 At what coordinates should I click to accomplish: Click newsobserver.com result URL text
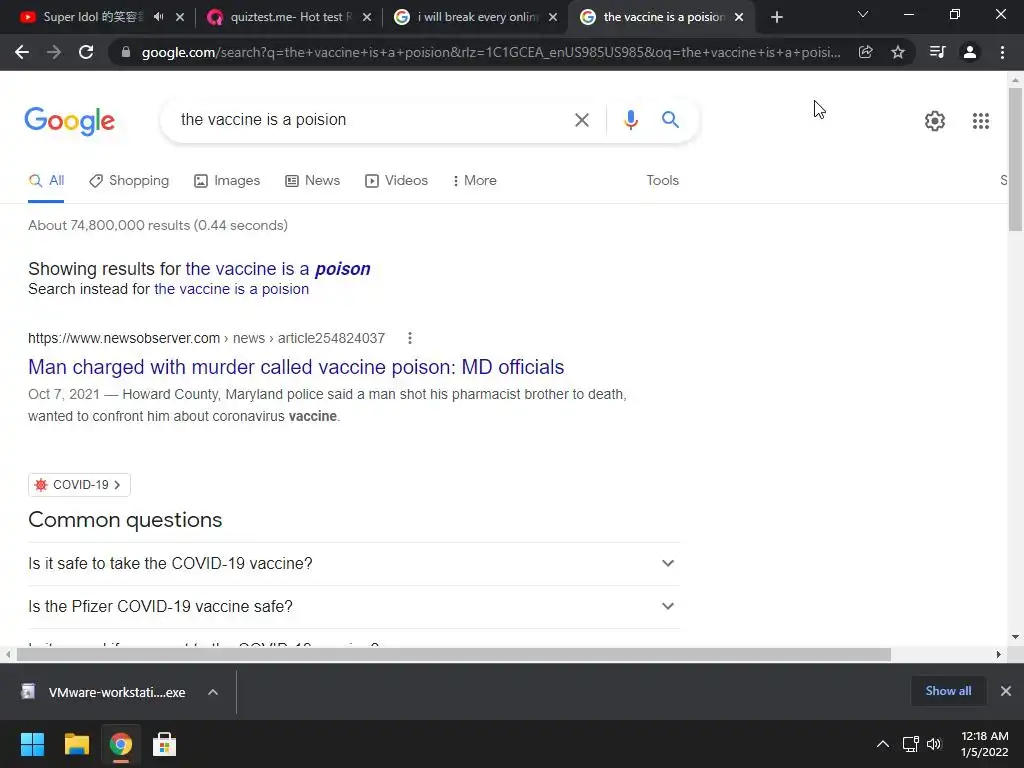coord(206,338)
